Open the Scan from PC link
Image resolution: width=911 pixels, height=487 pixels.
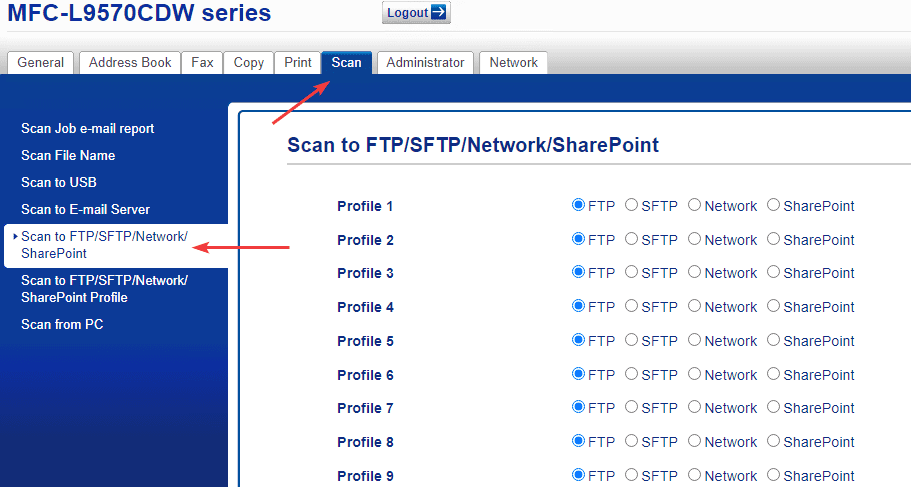(x=62, y=324)
